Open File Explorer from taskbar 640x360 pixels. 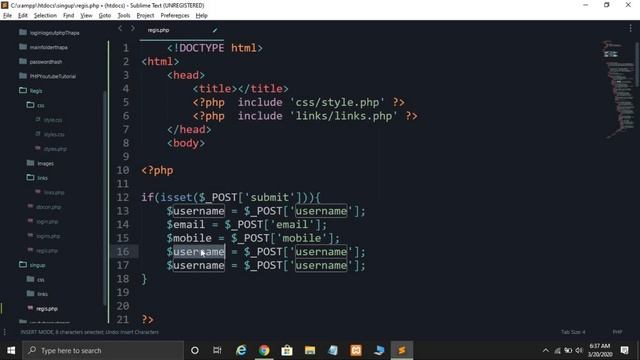click(x=310, y=350)
